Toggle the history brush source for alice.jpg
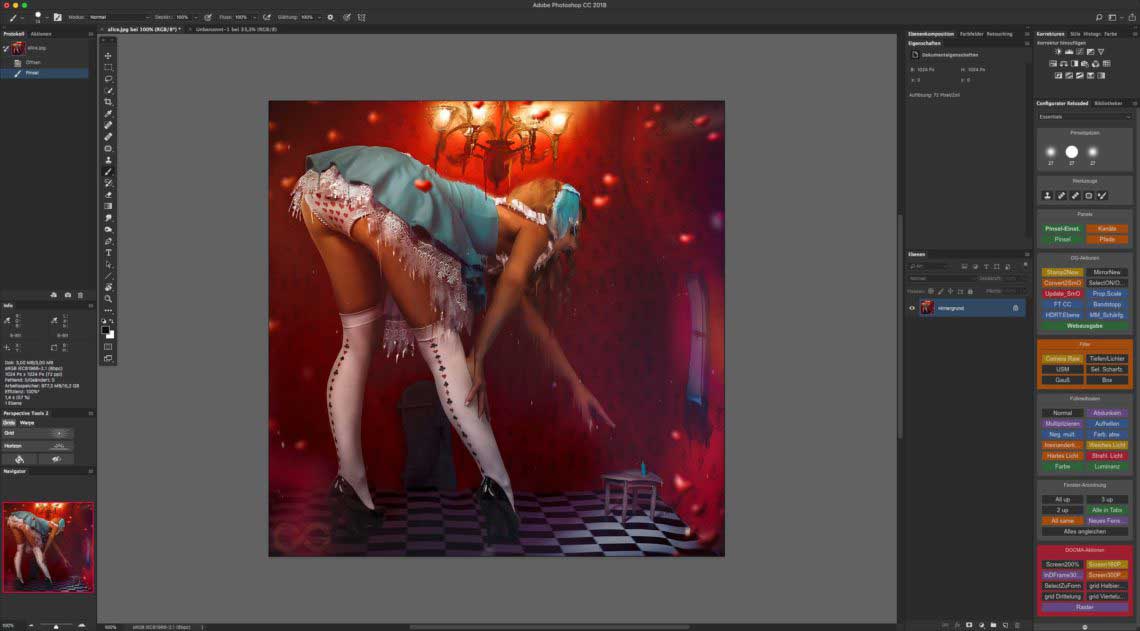Viewport: 1140px width, 631px height. (6, 48)
